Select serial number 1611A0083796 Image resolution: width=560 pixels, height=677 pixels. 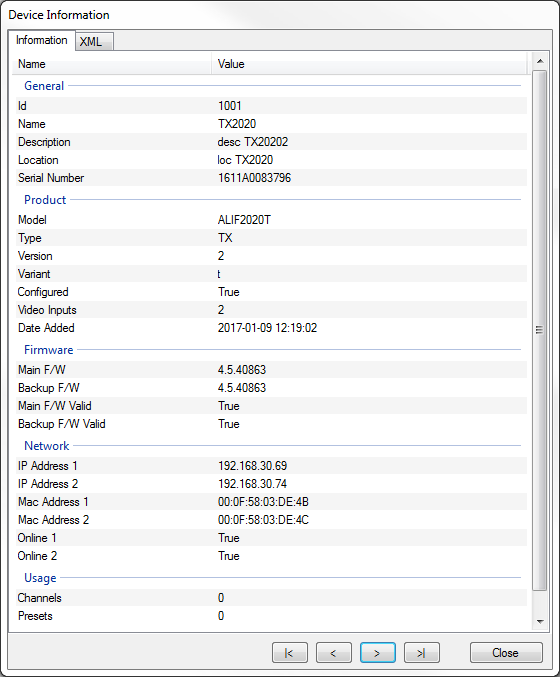254,178
